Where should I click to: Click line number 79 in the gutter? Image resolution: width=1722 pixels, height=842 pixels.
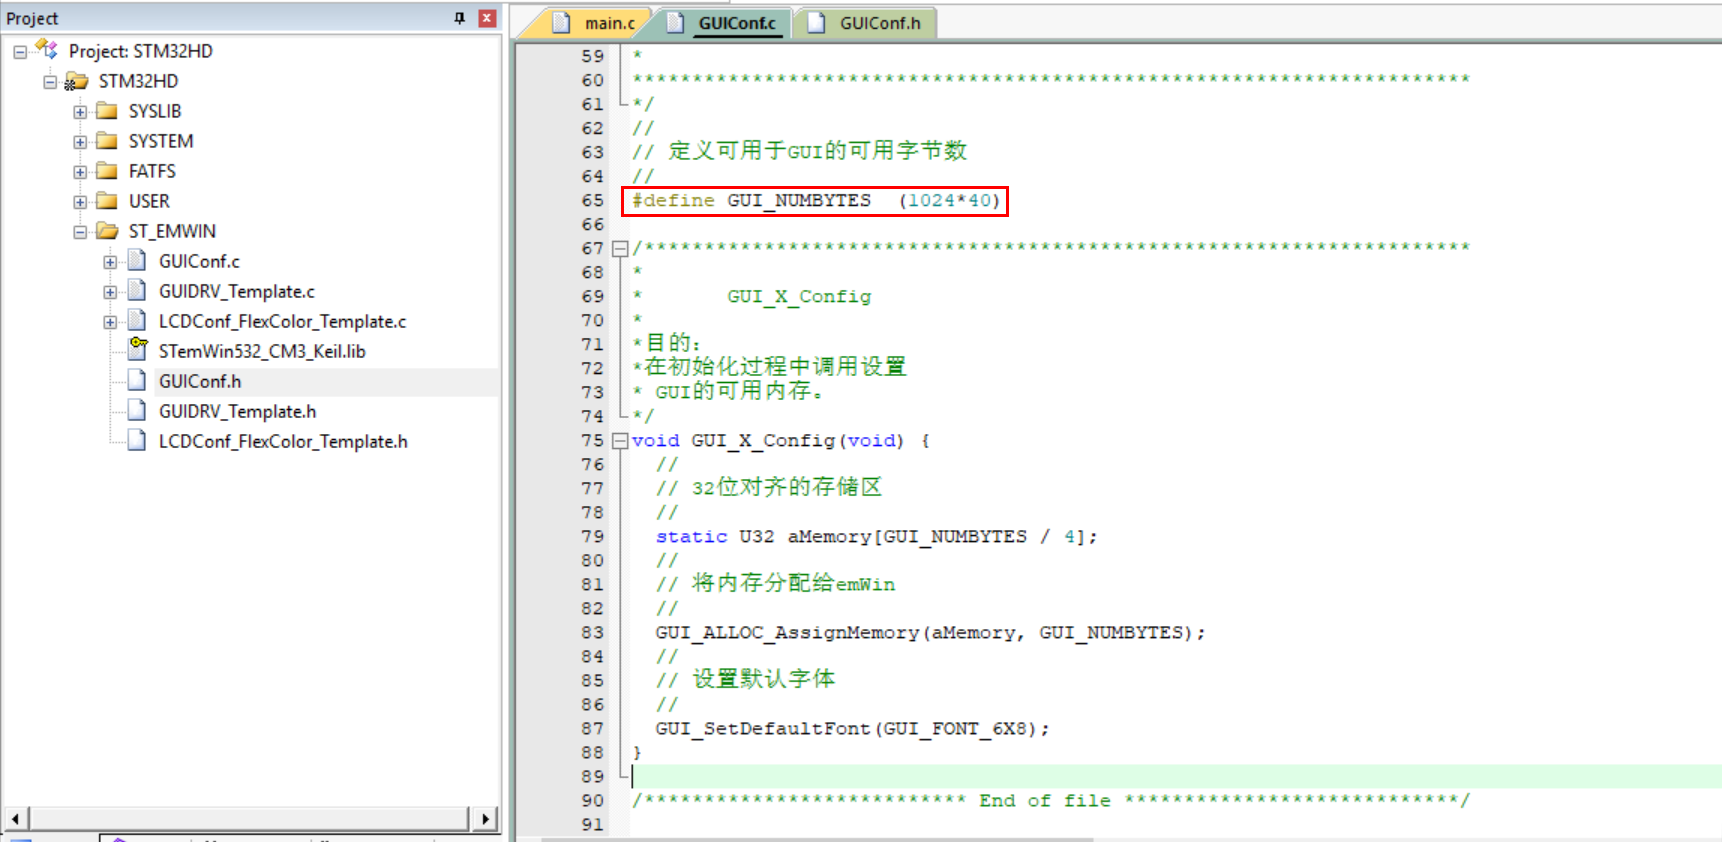(592, 536)
